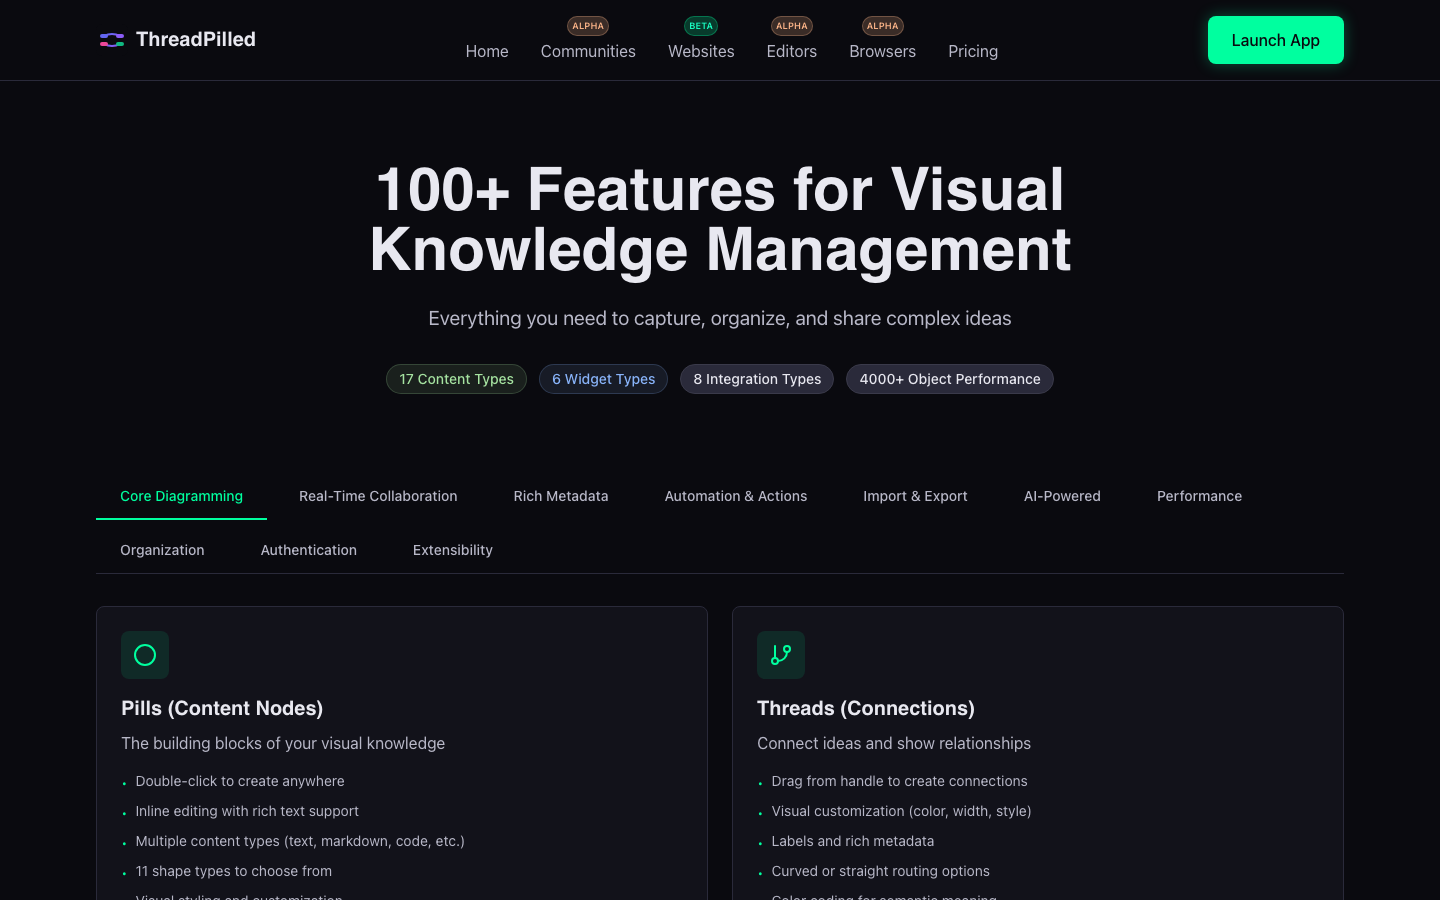Switch to Real-Time Collaboration tab

378,496
